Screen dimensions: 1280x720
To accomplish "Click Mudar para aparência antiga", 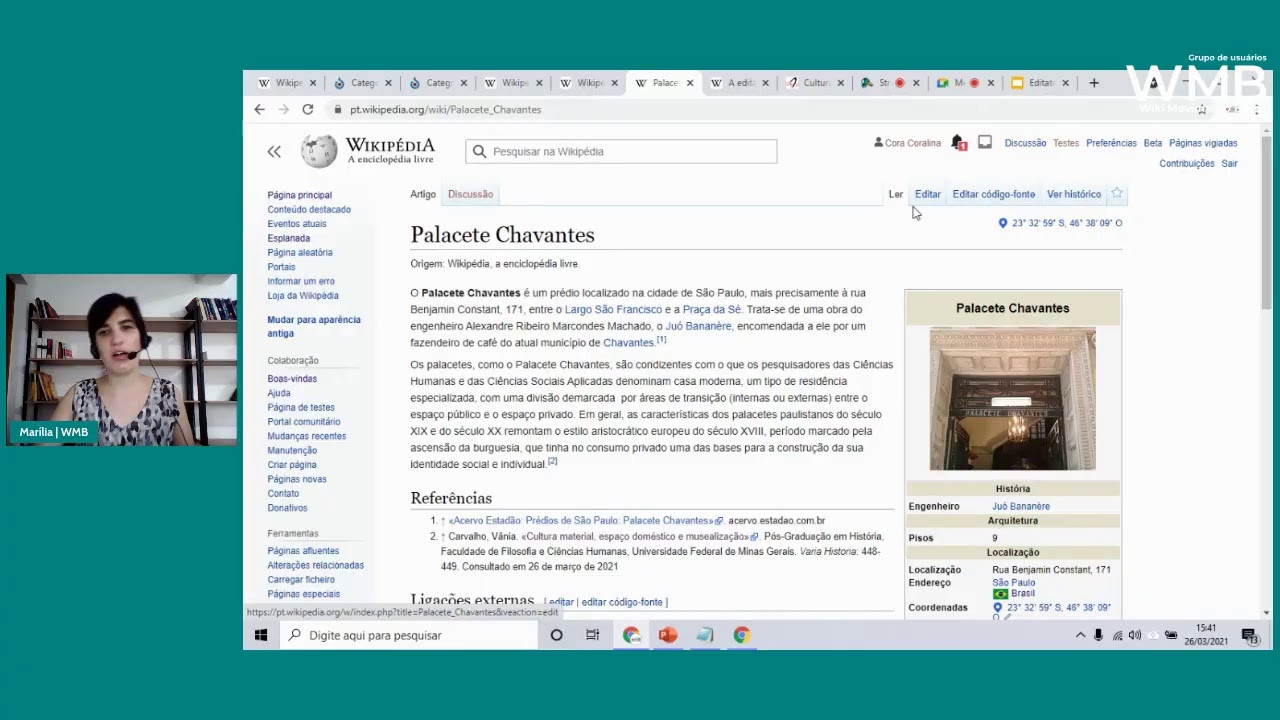I will pyautogui.click(x=314, y=326).
